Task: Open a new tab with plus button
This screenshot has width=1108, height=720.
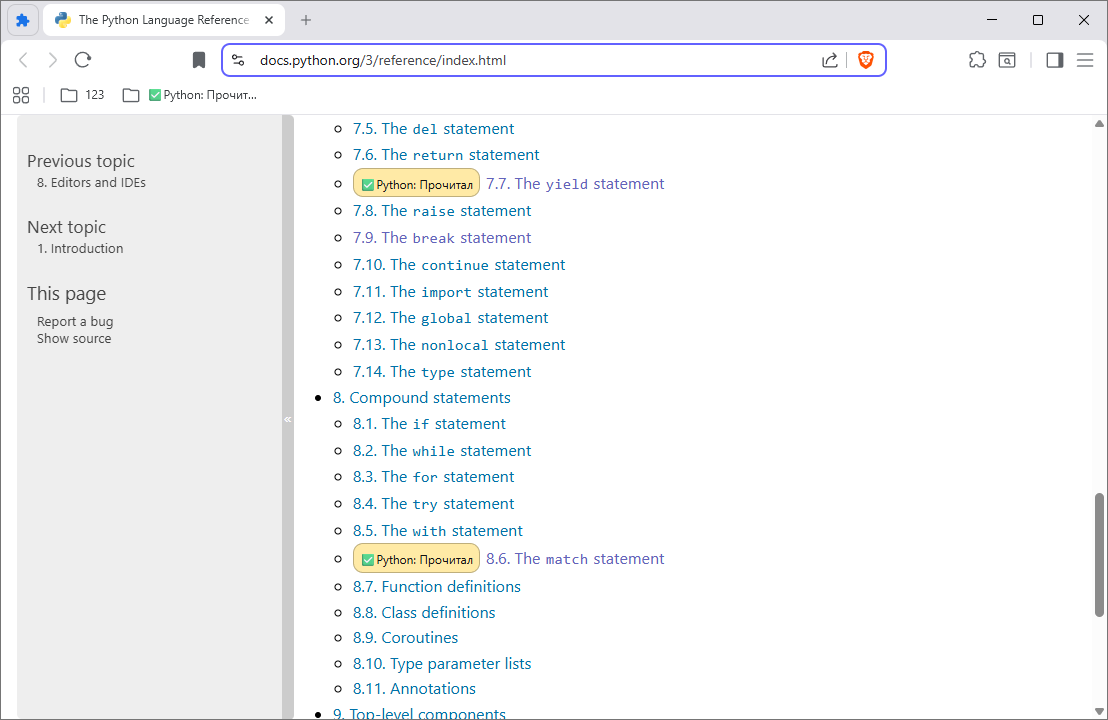Action: 306,20
